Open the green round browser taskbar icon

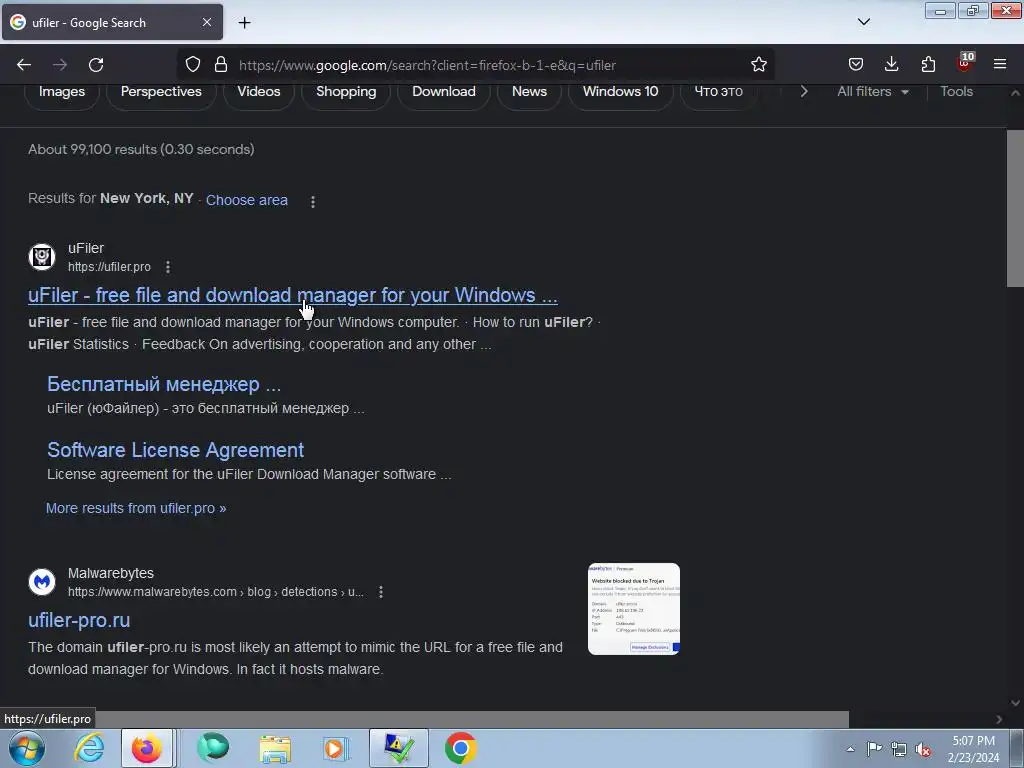[x=213, y=748]
